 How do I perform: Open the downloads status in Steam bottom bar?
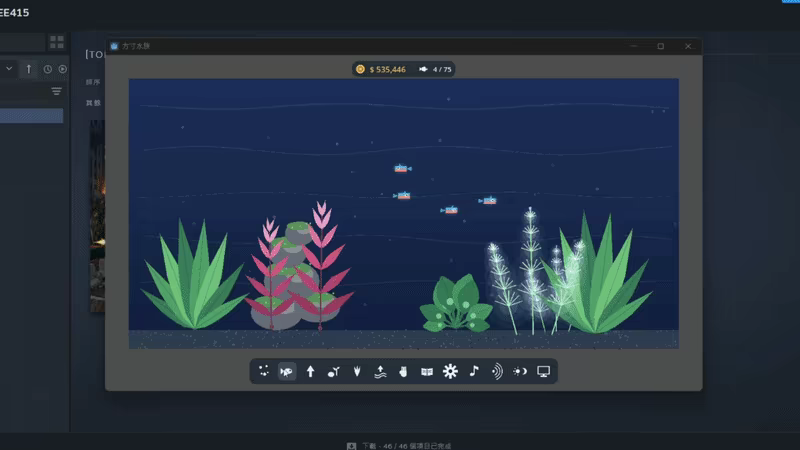coord(406,446)
